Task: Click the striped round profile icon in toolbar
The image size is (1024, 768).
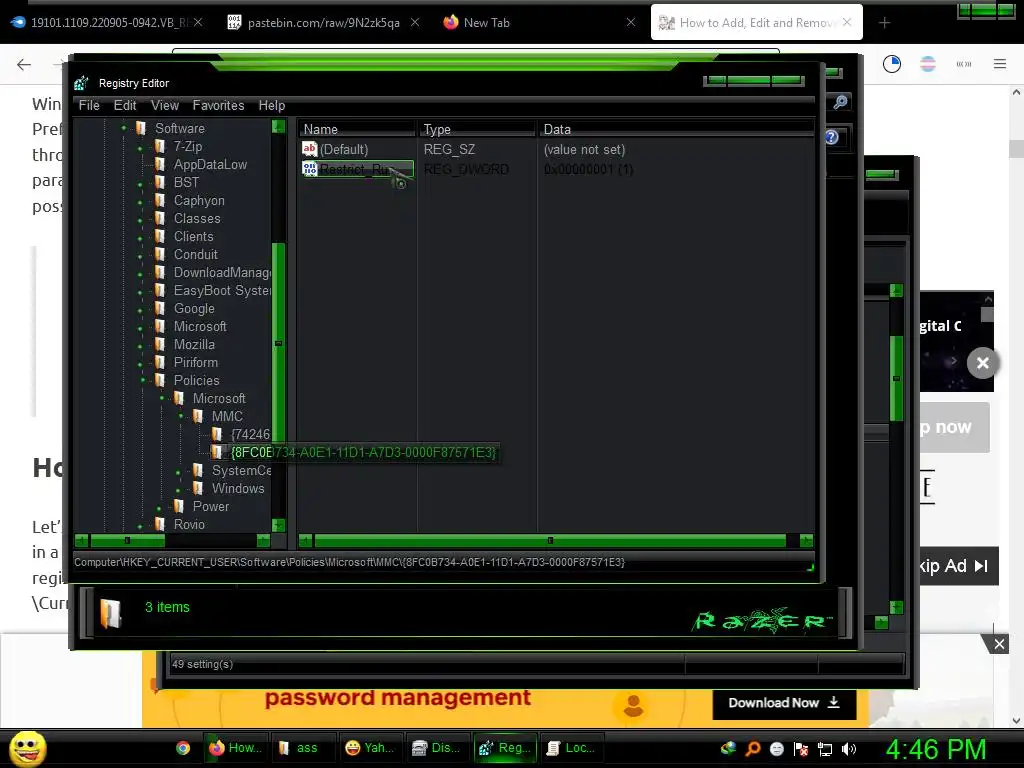Action: [x=928, y=64]
